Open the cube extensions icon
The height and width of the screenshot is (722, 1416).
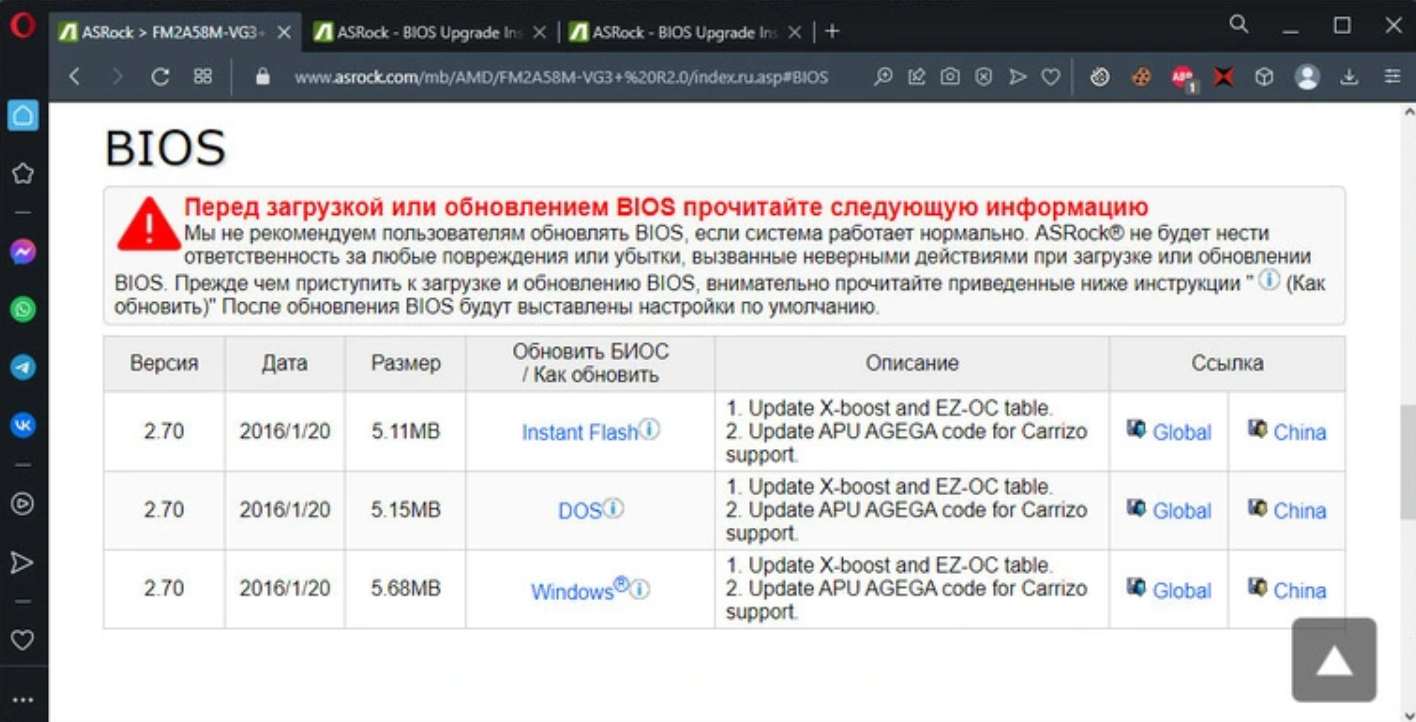tap(1264, 77)
